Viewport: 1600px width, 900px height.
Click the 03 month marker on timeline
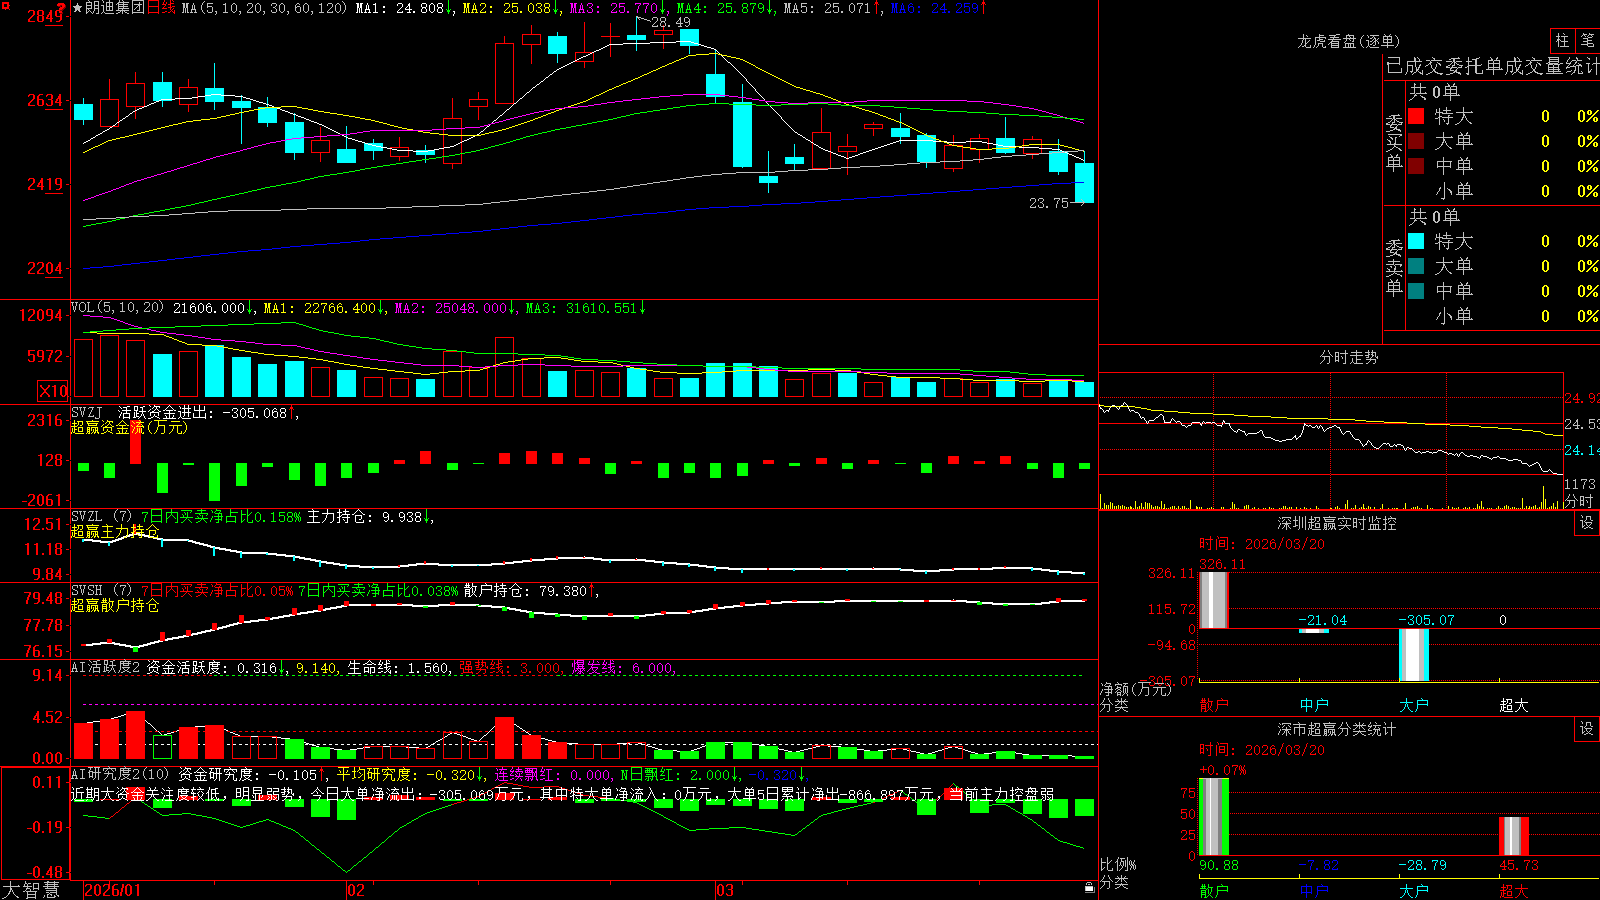point(725,890)
